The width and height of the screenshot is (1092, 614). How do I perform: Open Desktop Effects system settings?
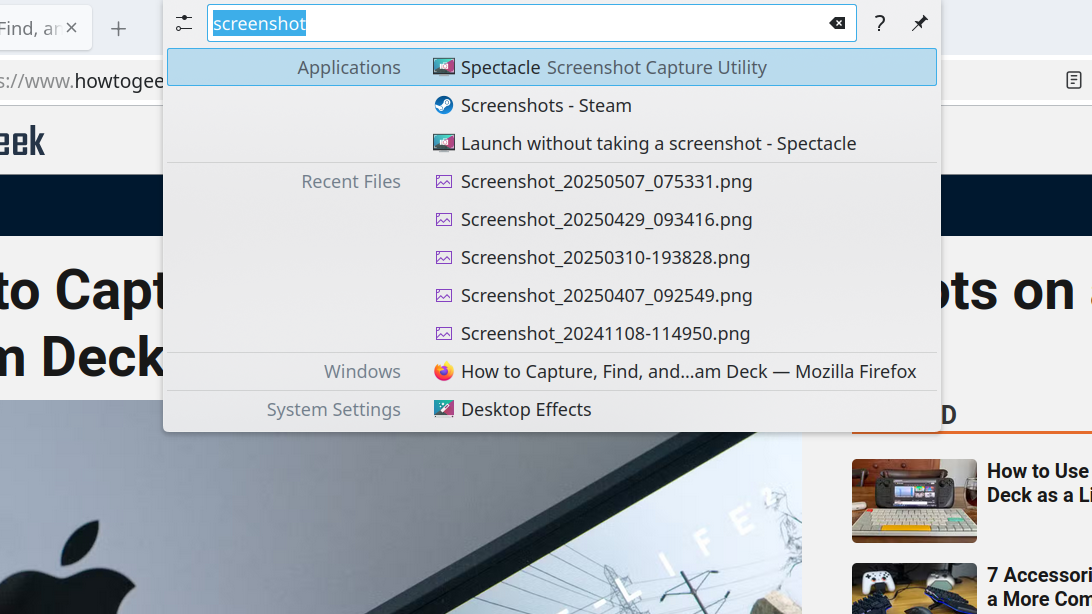pos(525,409)
